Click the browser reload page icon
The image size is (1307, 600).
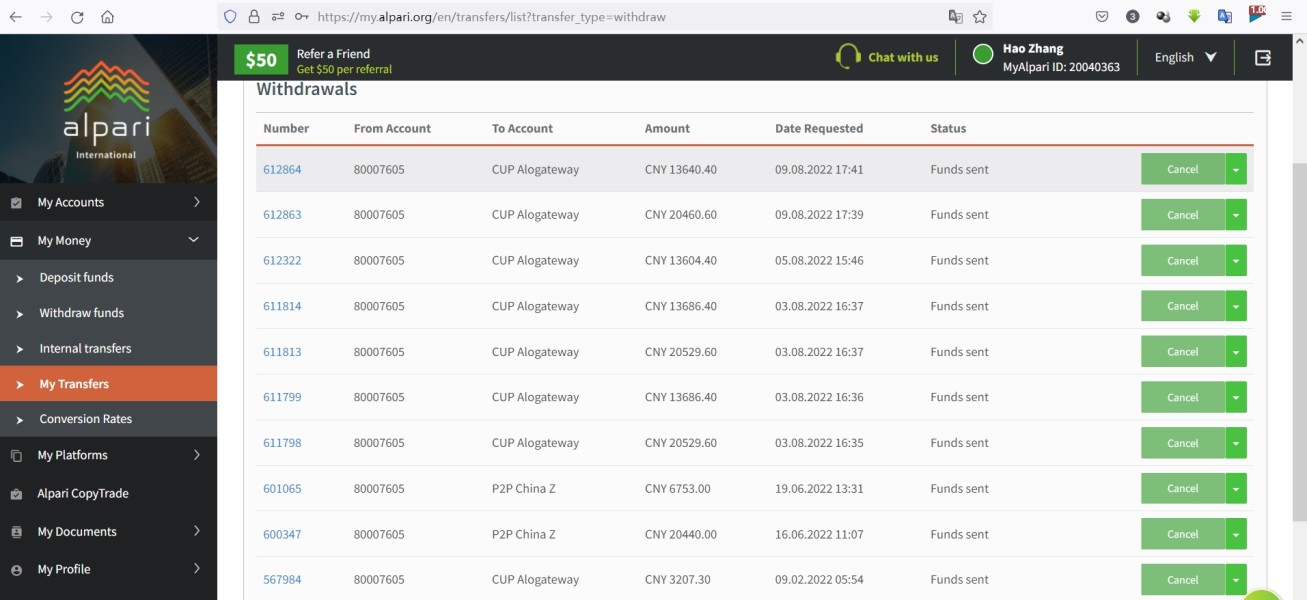pos(77,17)
